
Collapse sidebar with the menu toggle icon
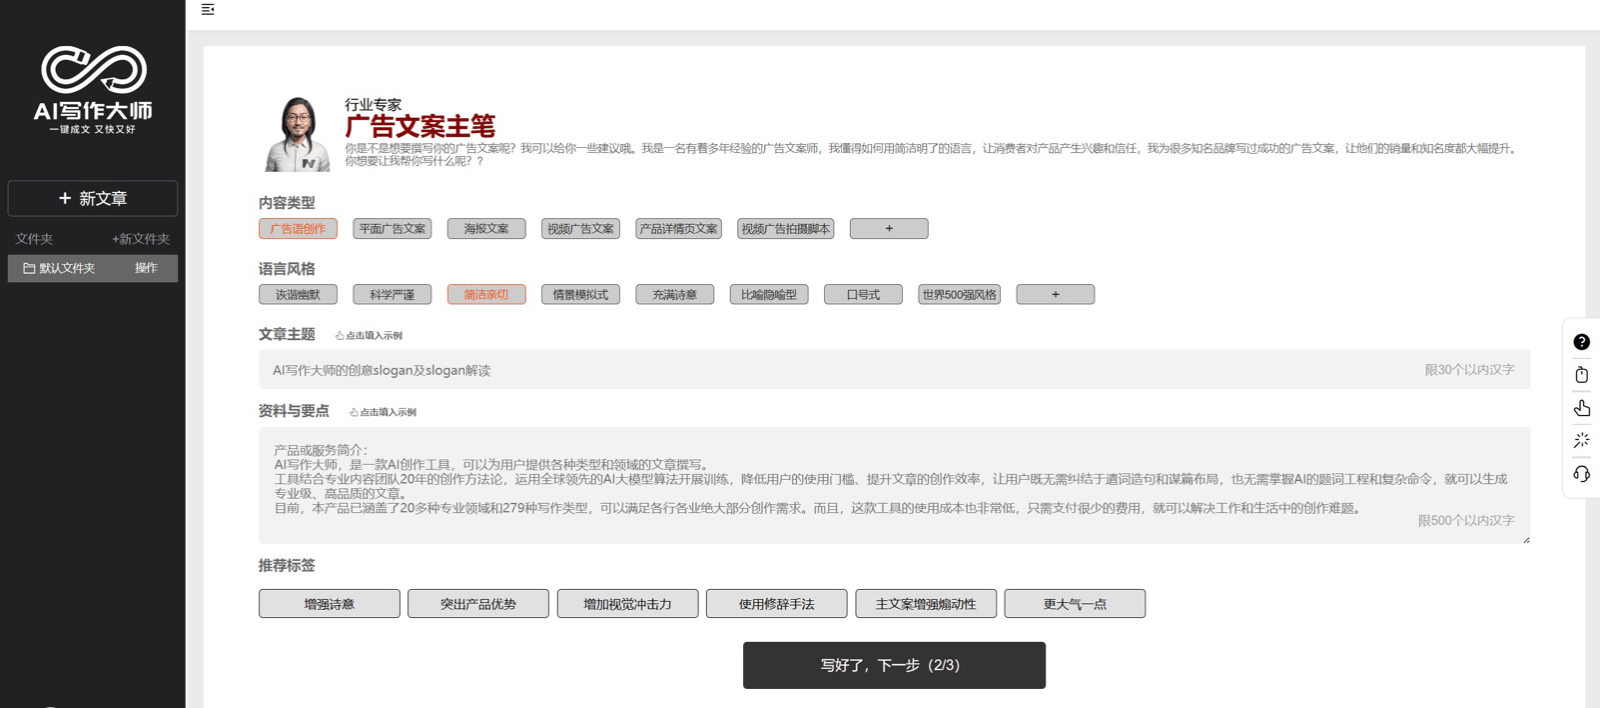click(208, 9)
